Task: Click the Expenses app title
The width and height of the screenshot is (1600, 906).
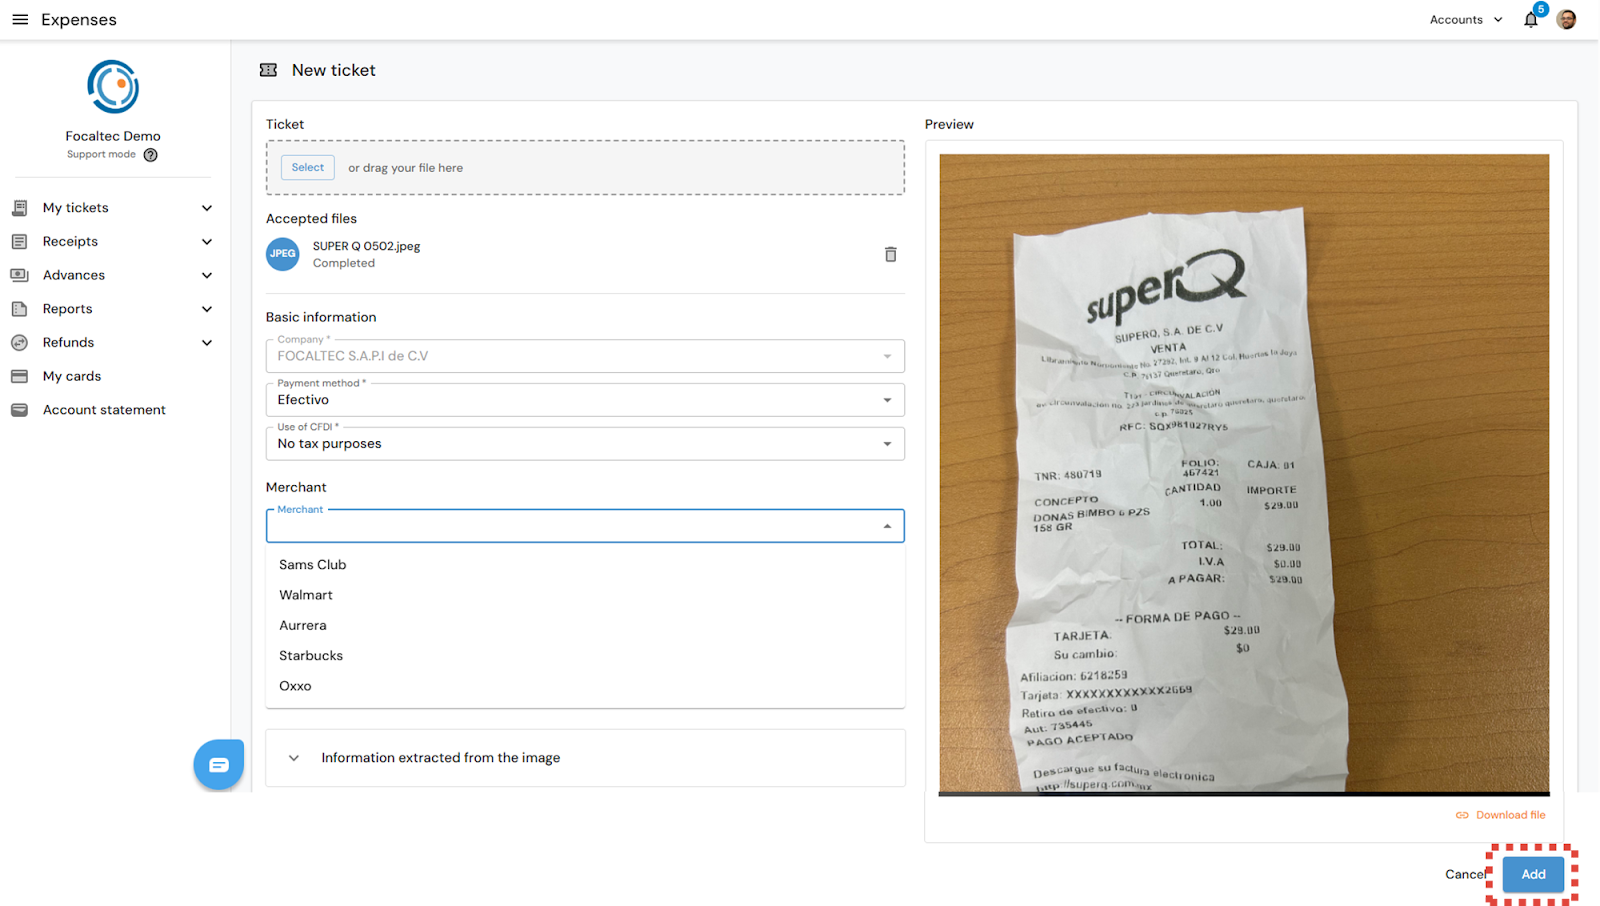Action: 79,20
